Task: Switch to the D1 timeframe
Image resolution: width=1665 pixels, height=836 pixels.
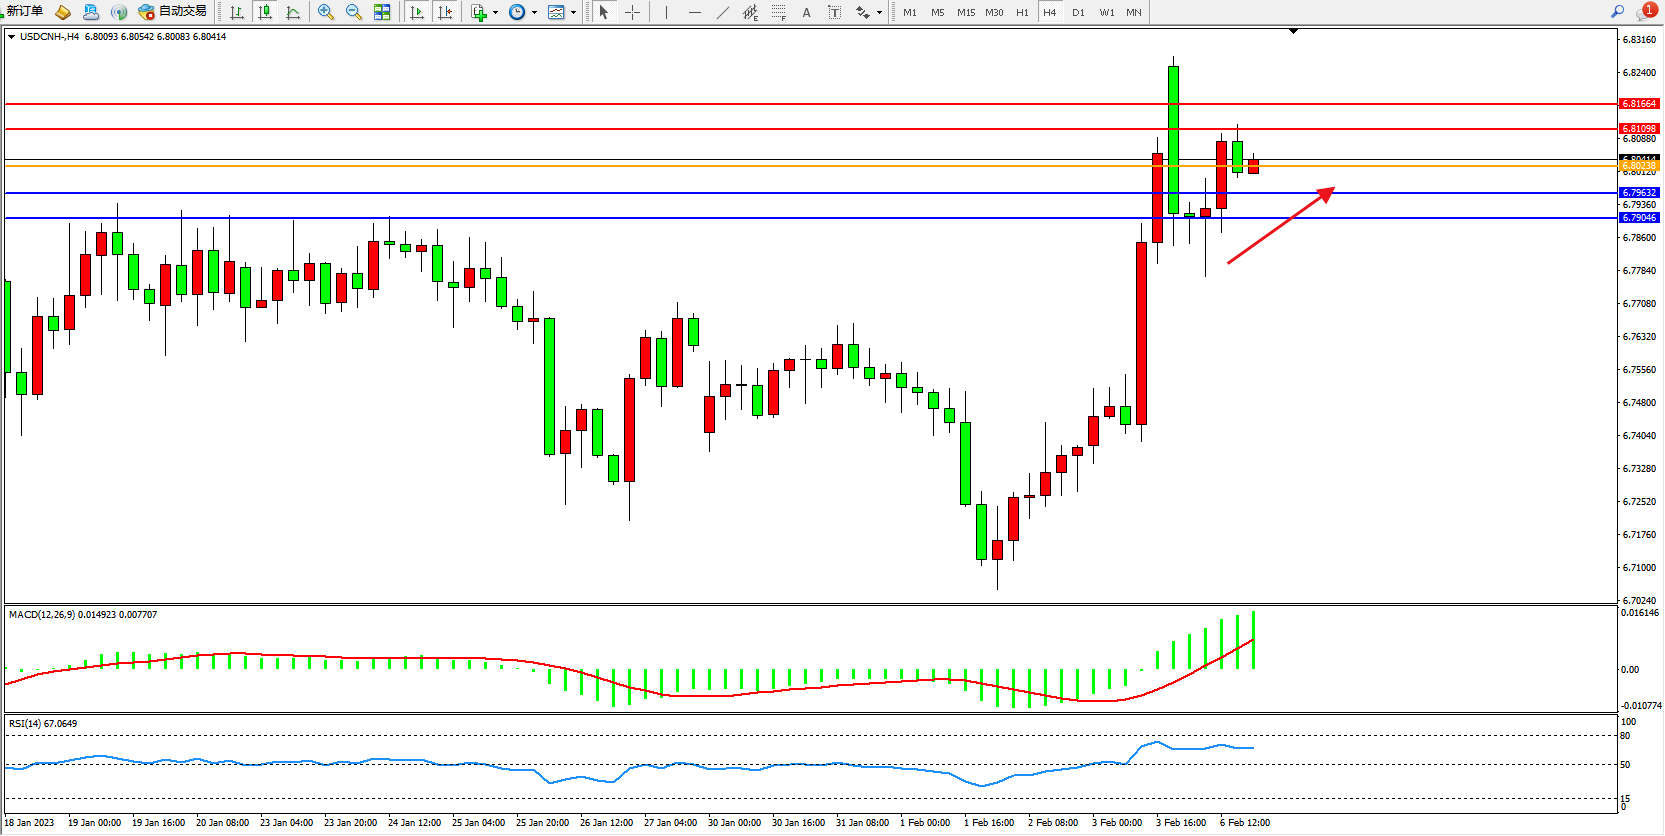Action: 1078,12
